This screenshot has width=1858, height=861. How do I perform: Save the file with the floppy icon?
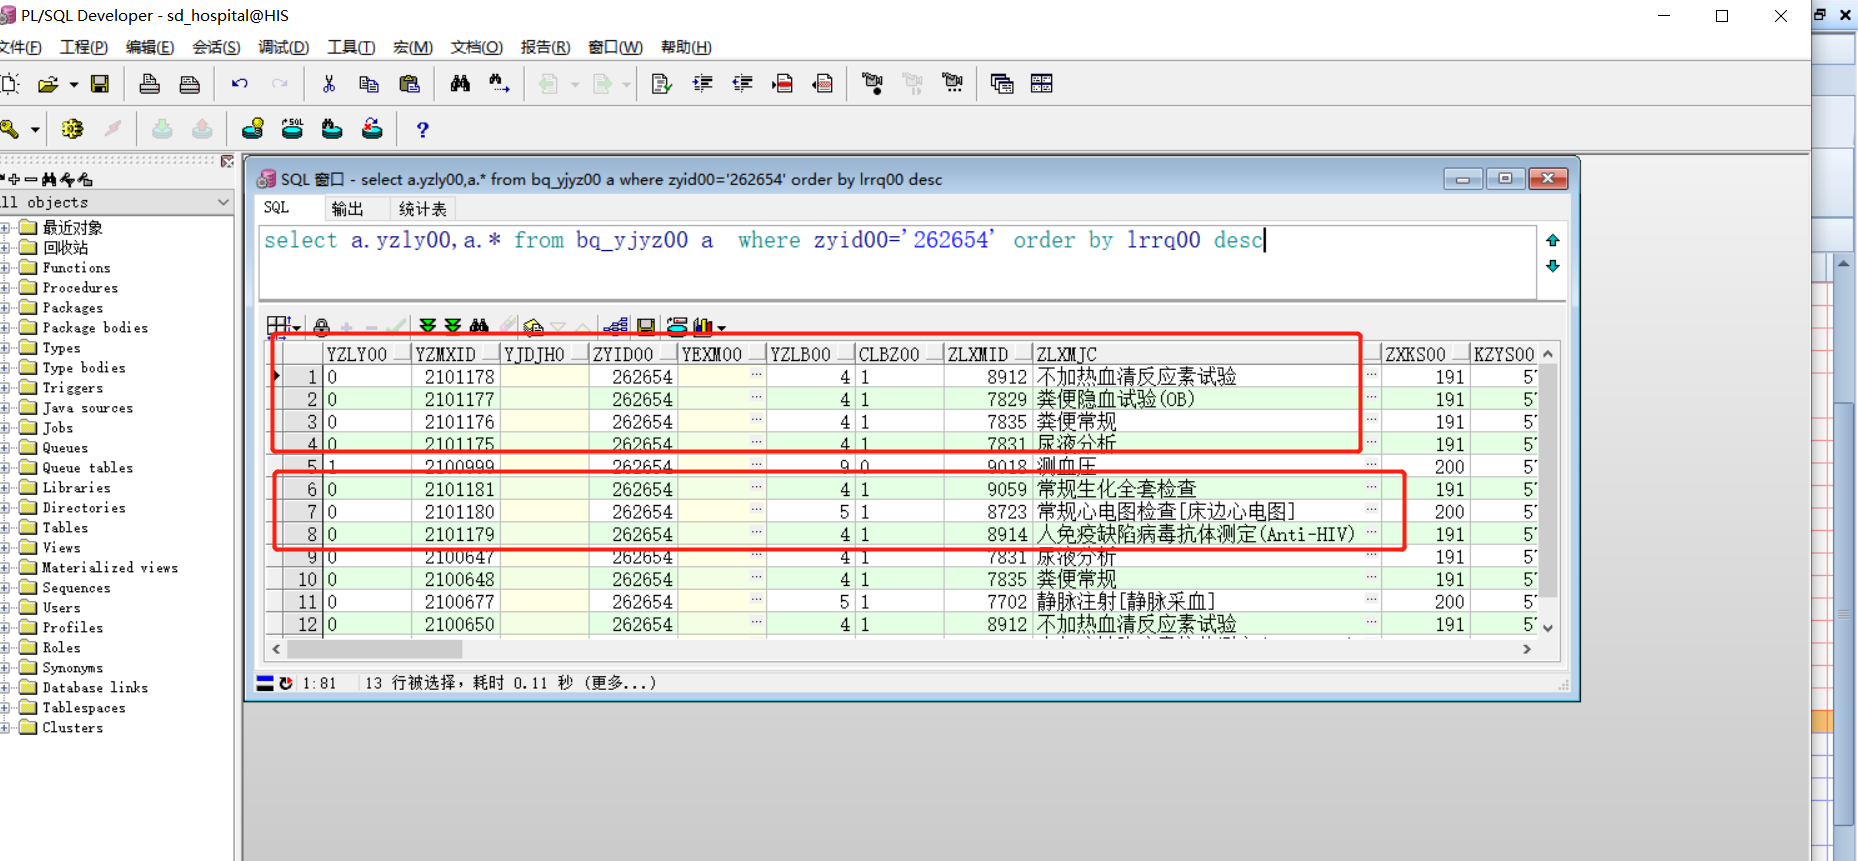[x=100, y=84]
